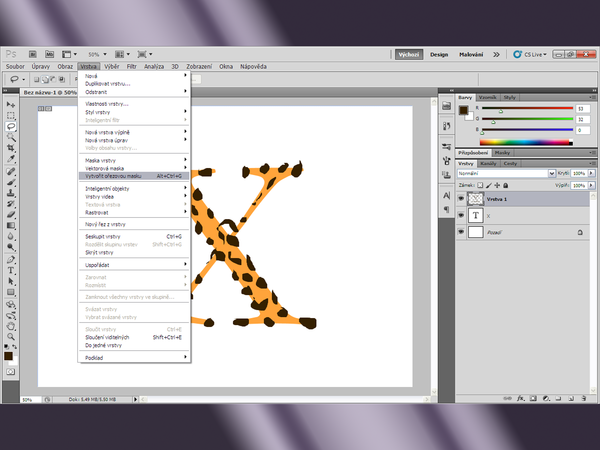
Task: Pick the Rectangular Marquee tool
Action: click(11, 115)
